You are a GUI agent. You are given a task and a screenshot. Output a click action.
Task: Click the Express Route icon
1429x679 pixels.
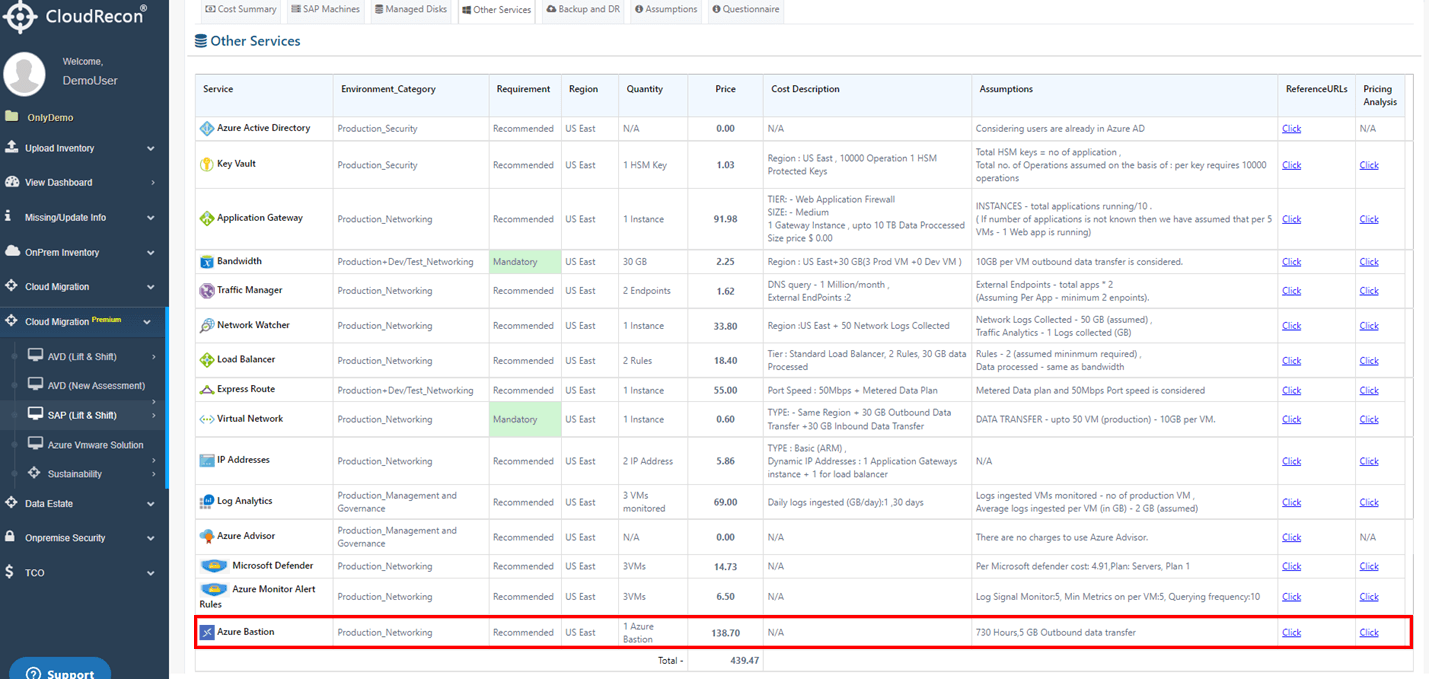(207, 390)
